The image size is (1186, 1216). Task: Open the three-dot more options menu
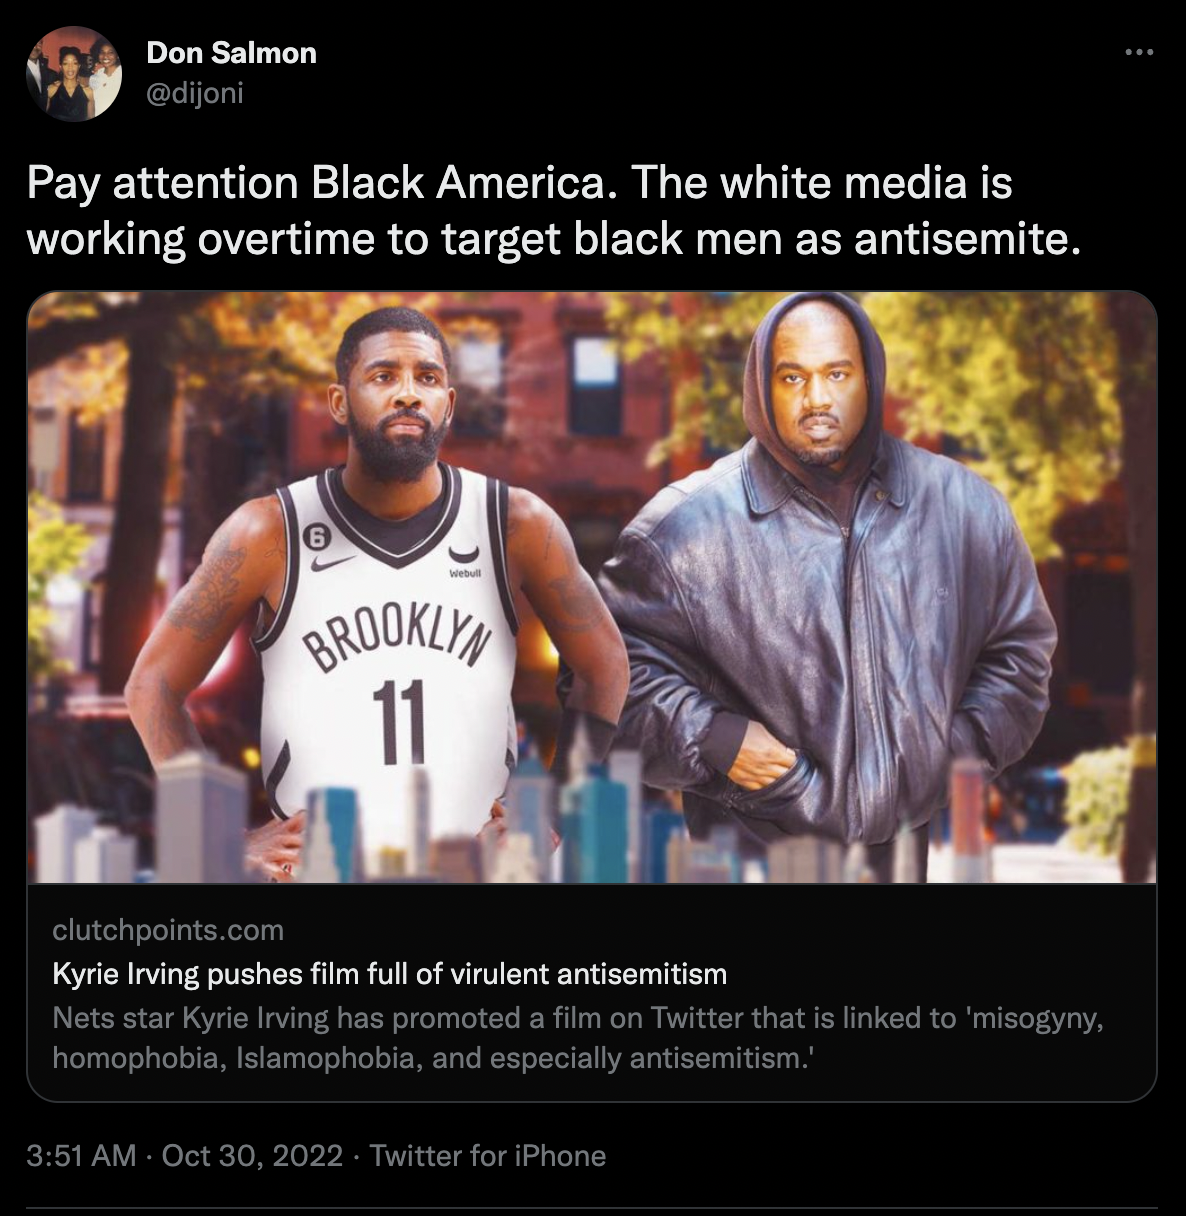(1139, 52)
